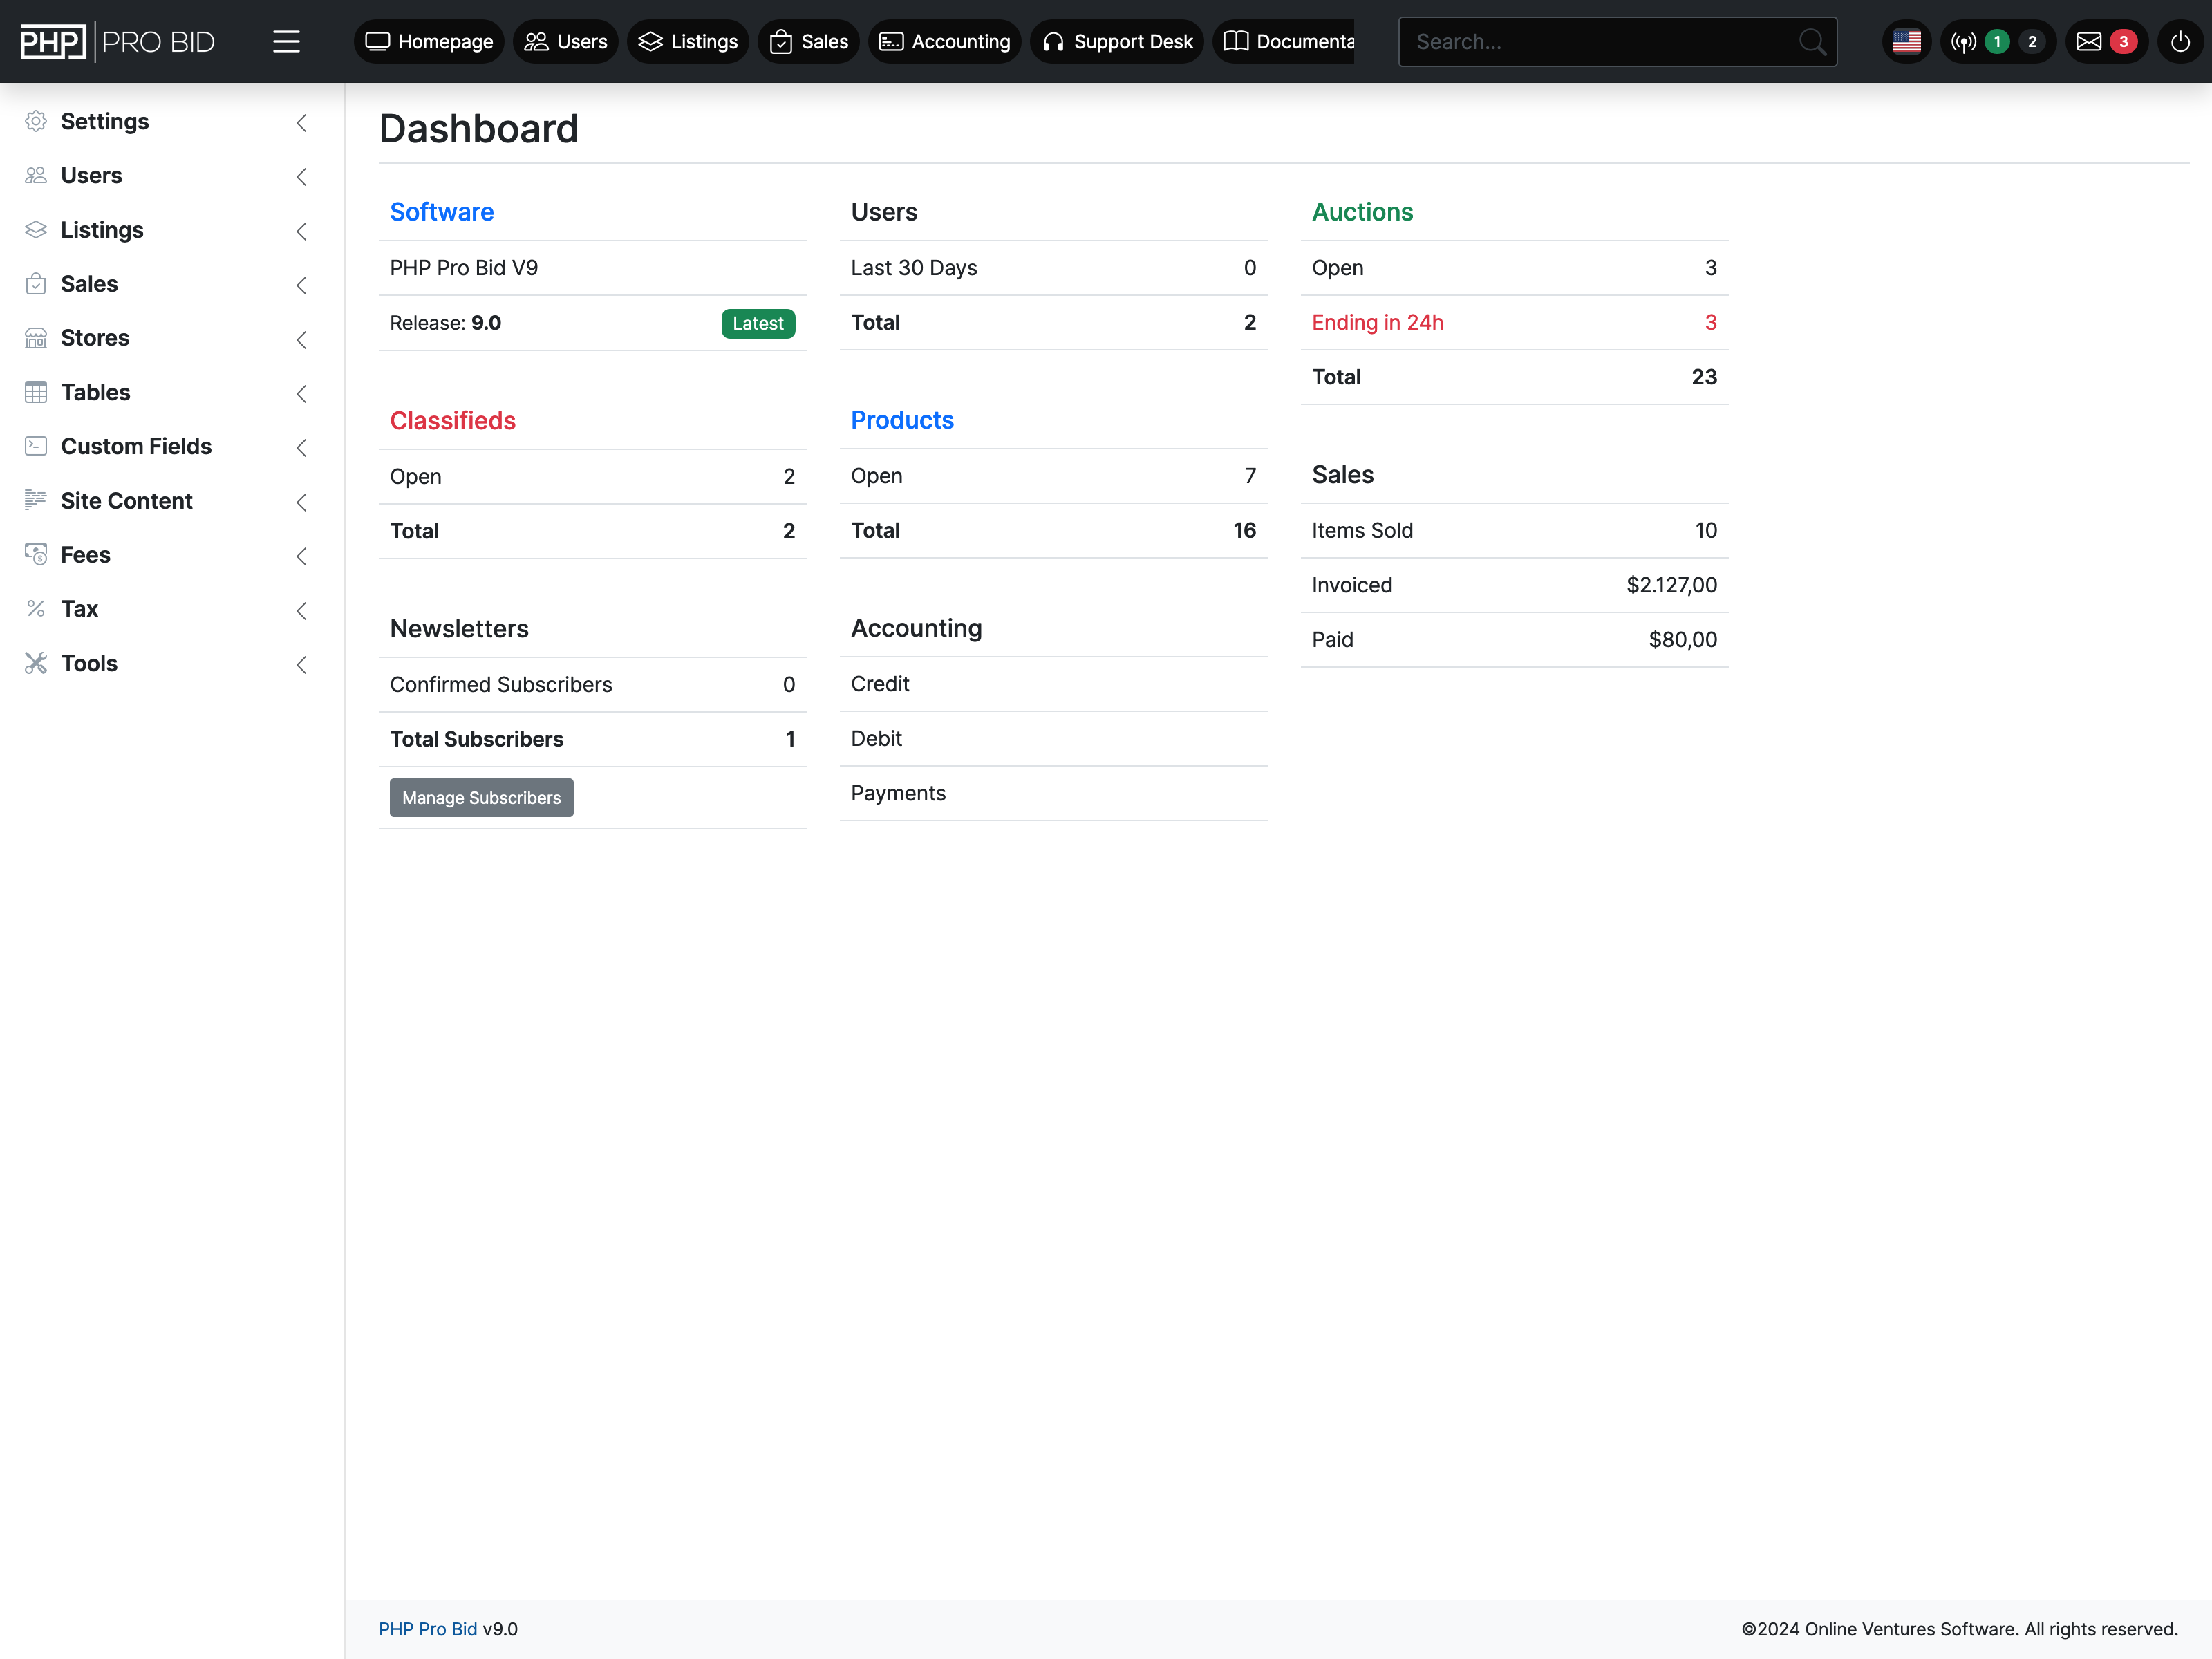Screen dimensions: 2212x1659
Task: Expand the Listings sidebar chevron
Action: (301, 231)
